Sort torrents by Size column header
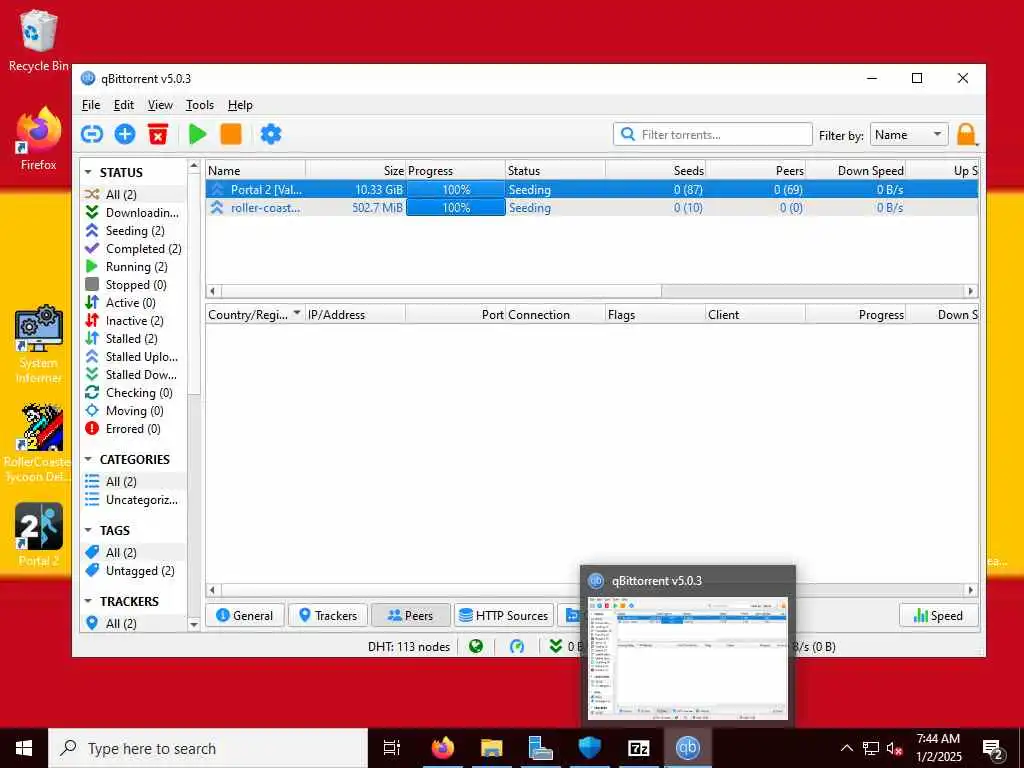The image size is (1024, 768). coord(355,170)
